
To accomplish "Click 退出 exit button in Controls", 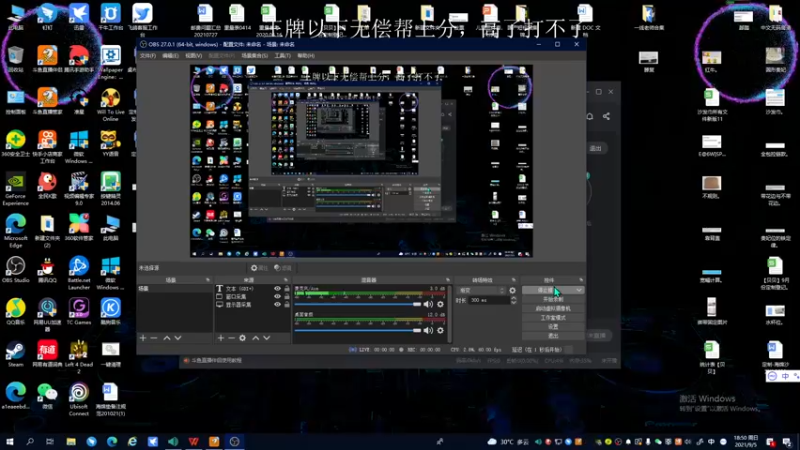I will click(x=553, y=336).
